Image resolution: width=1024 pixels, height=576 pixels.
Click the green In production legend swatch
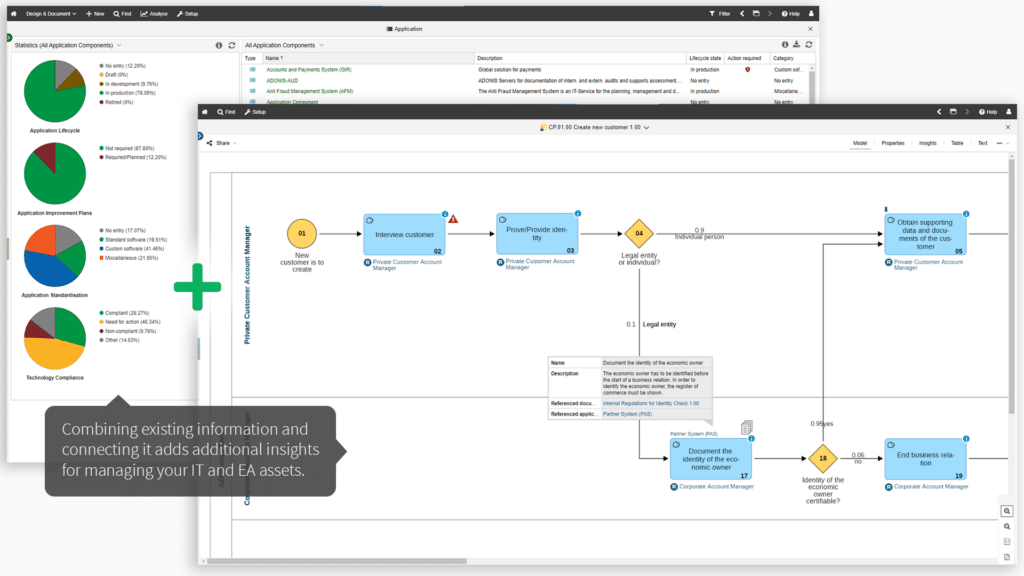pos(101,93)
